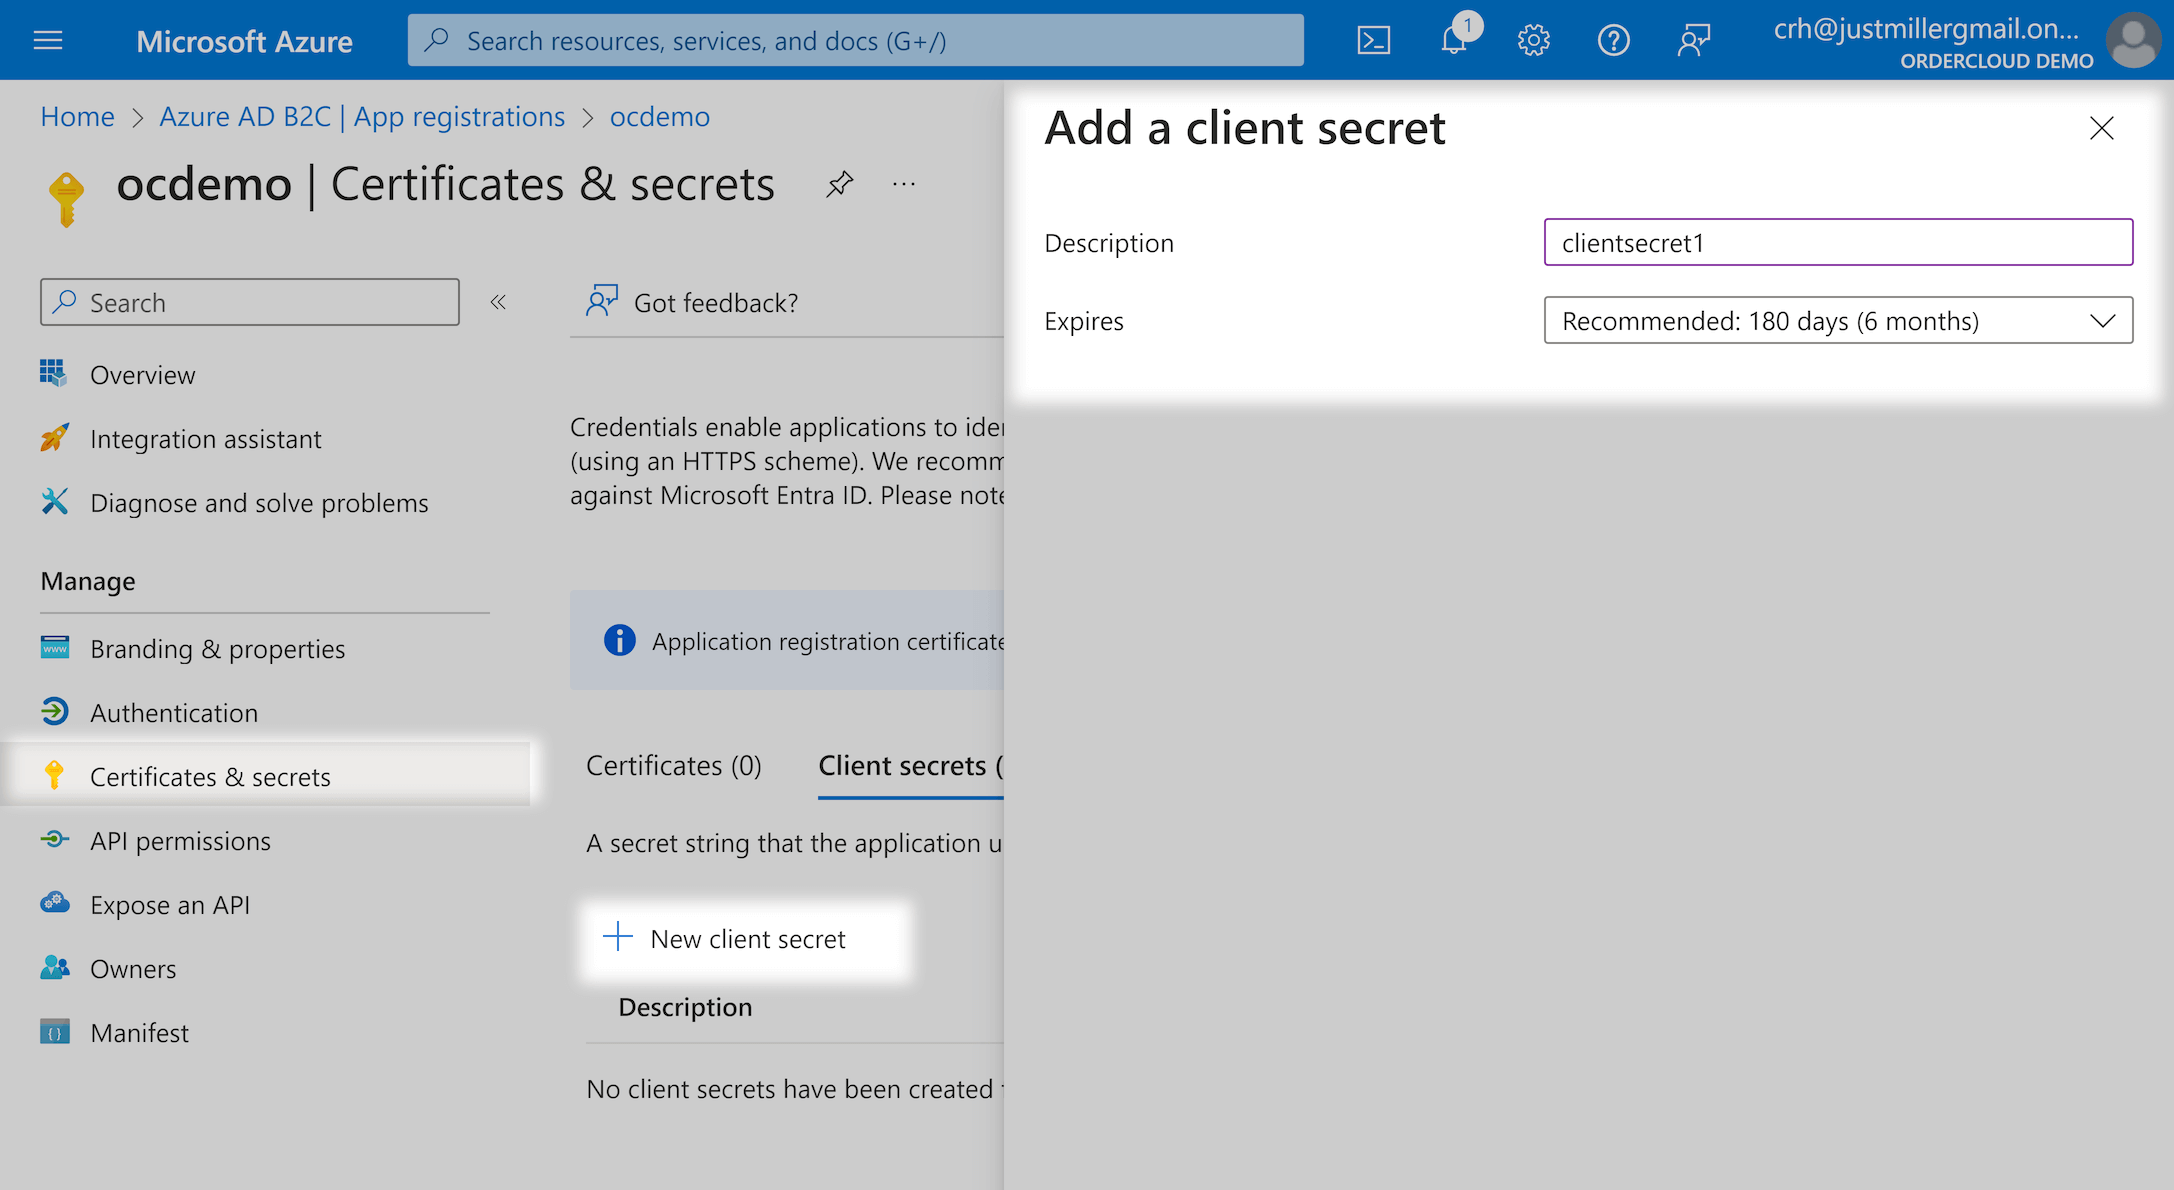Open the help question mark menu
Image resolution: width=2174 pixels, height=1190 pixels.
pyautogui.click(x=1613, y=40)
